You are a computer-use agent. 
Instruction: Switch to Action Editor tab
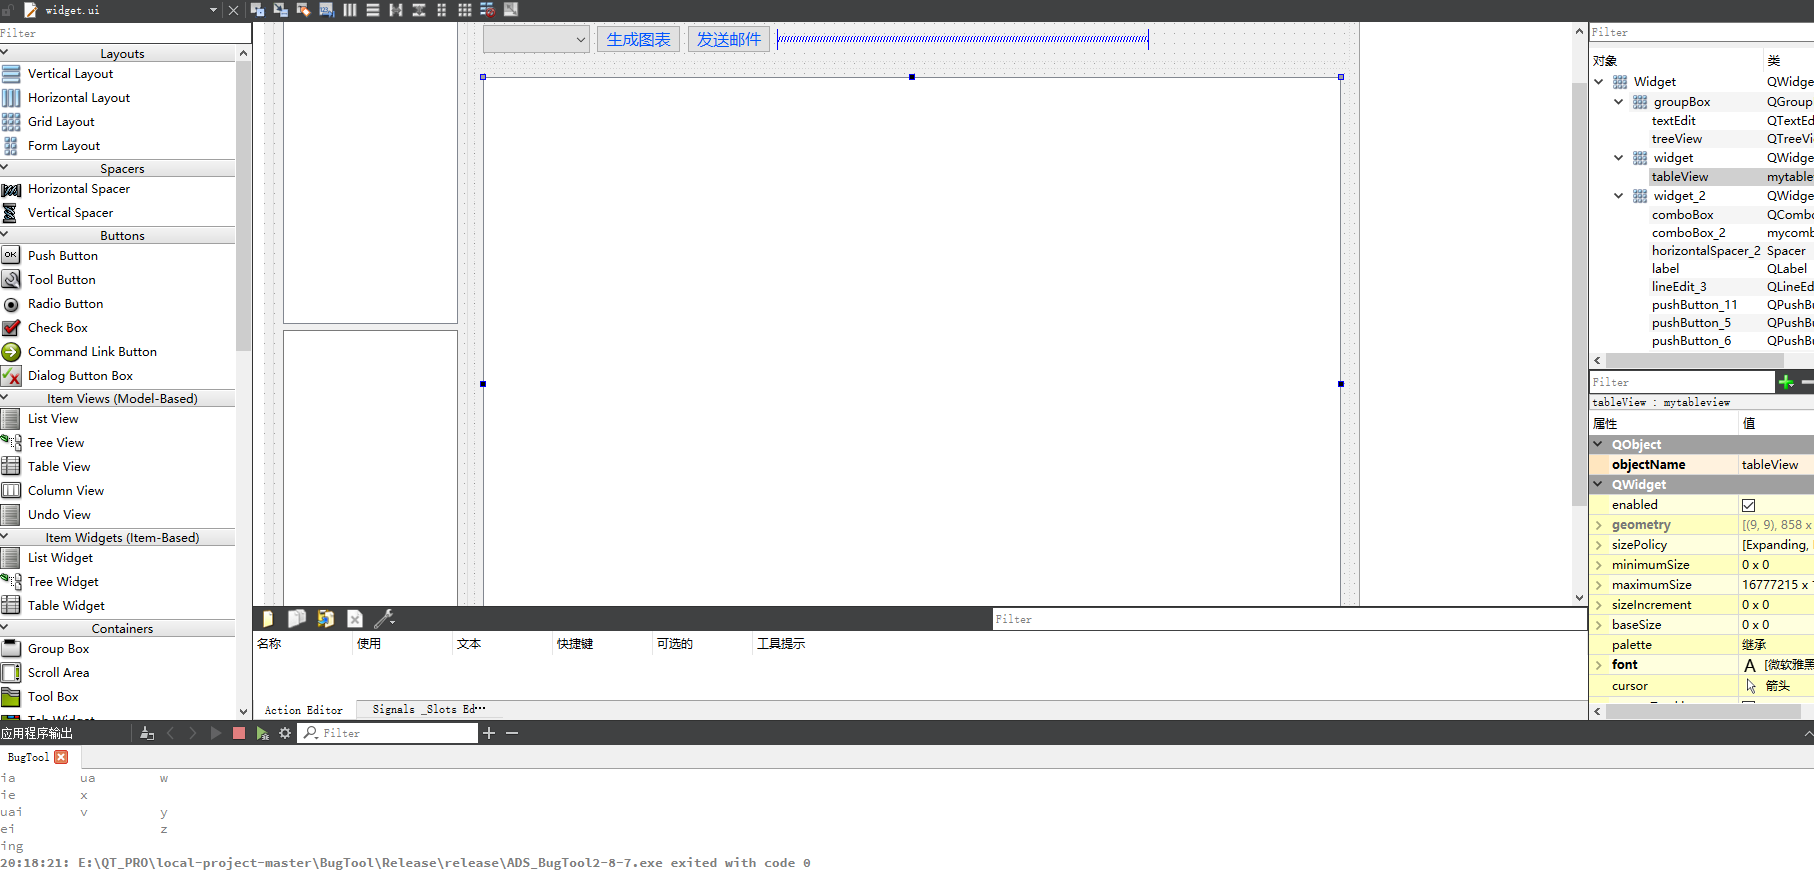(x=303, y=710)
